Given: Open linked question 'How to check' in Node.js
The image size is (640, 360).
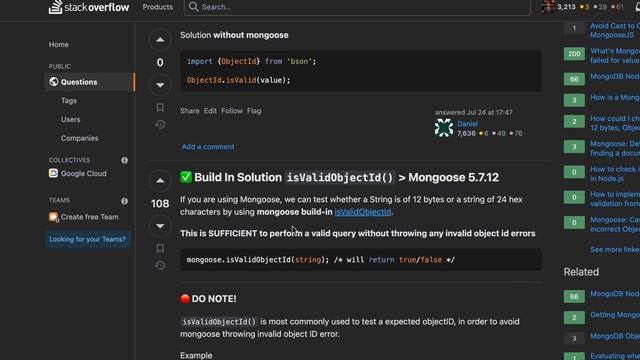Looking at the screenshot, I should (615, 174).
